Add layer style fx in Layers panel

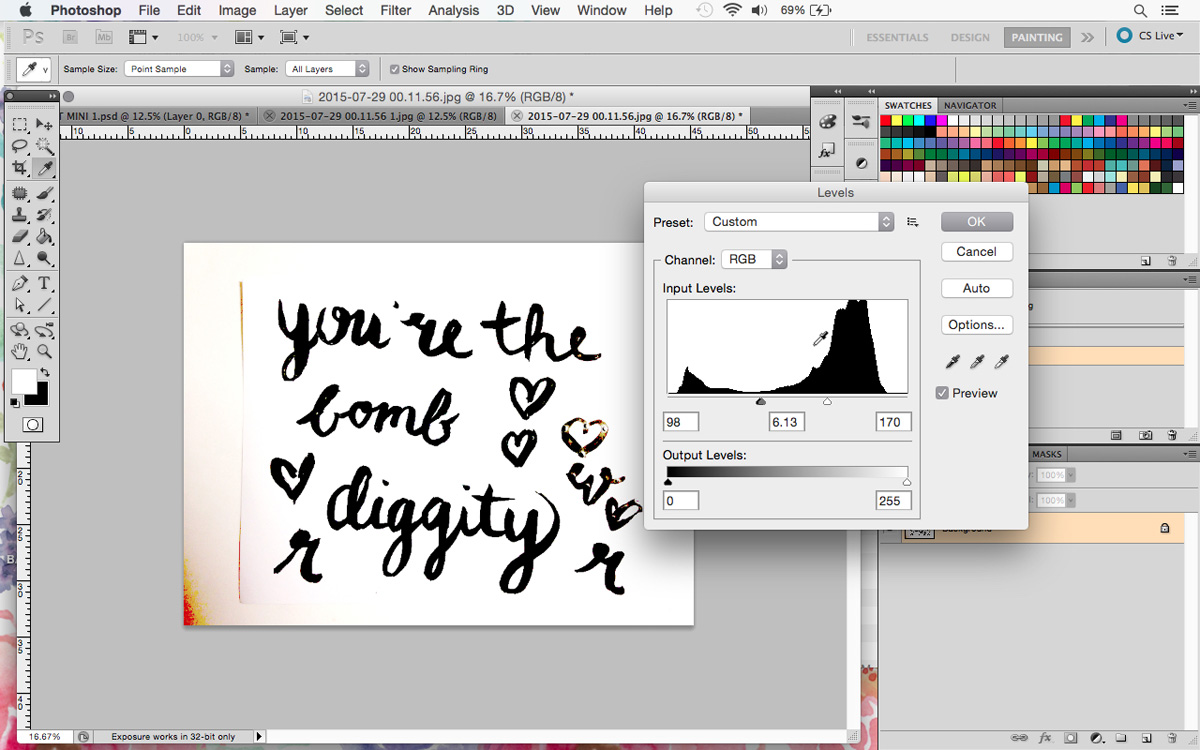point(1045,739)
